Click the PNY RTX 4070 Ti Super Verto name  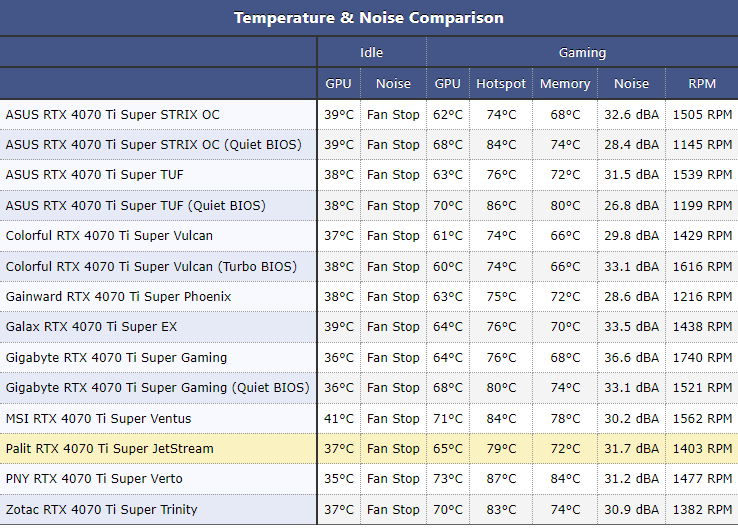coord(94,479)
